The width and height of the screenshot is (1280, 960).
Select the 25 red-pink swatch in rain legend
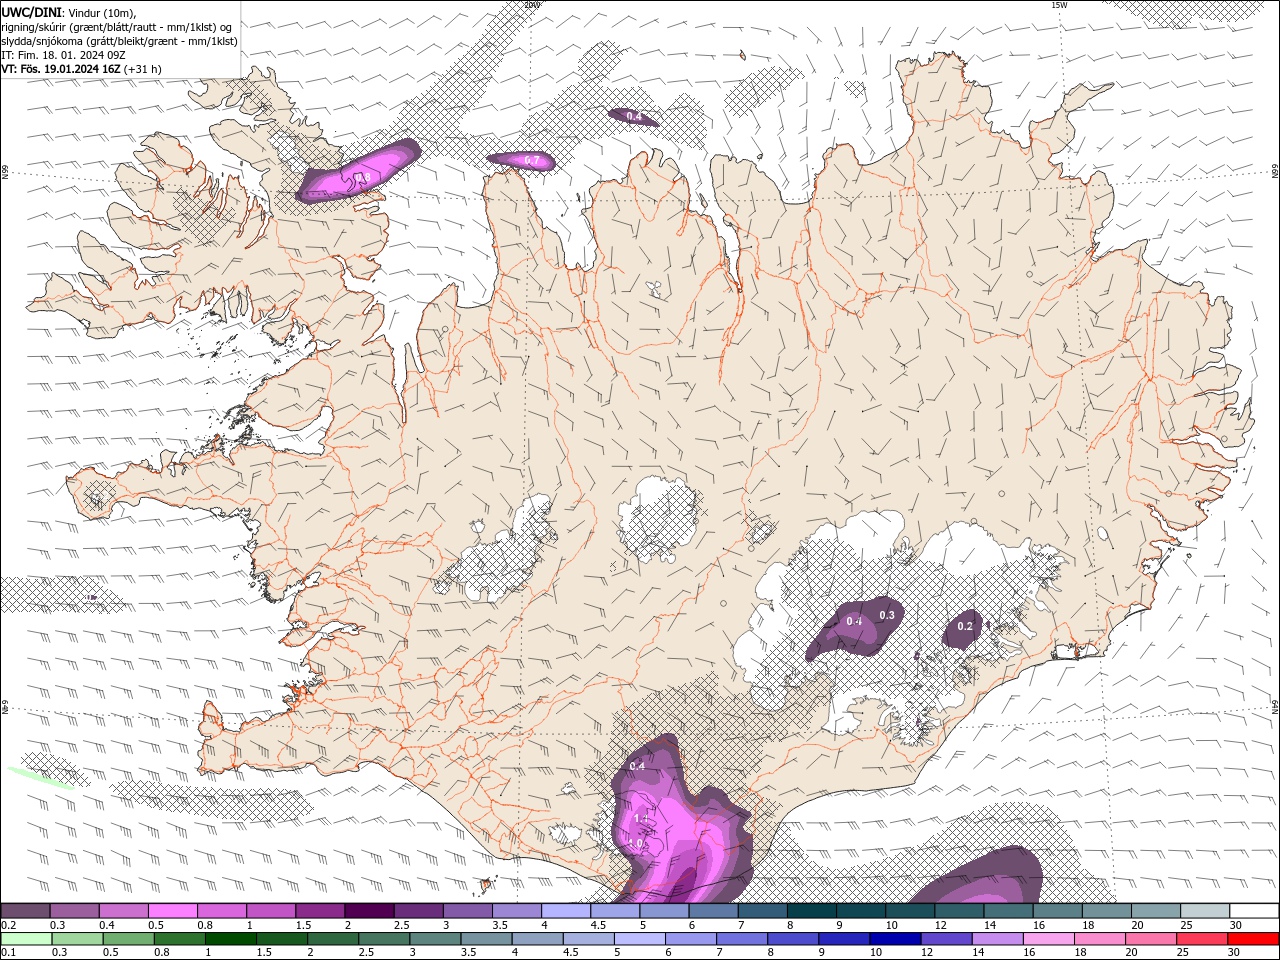(x=1202, y=939)
